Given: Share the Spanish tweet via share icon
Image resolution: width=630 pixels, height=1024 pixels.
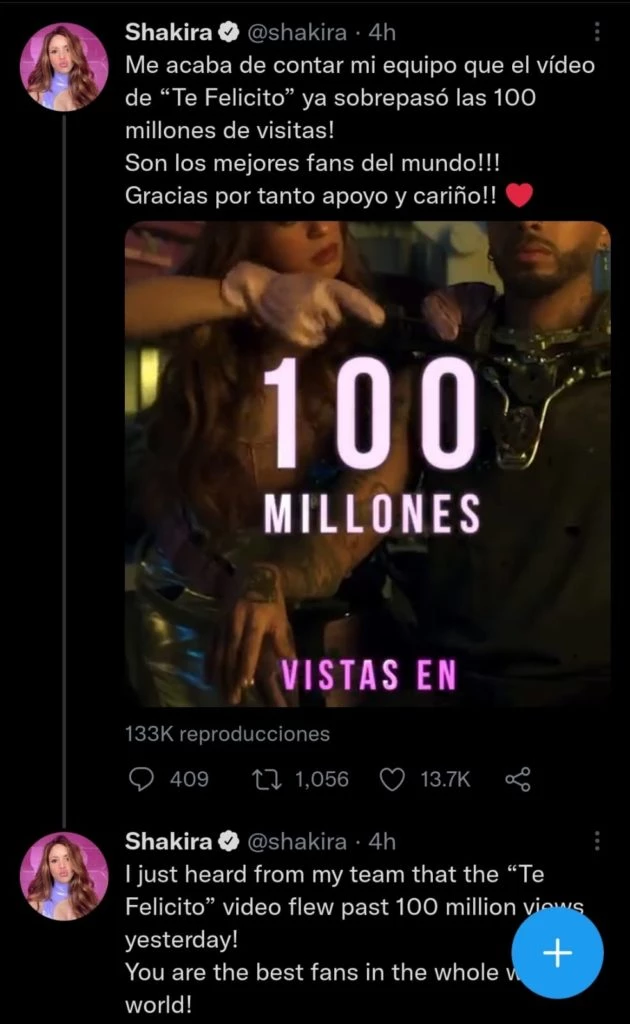Looking at the screenshot, I should [517, 779].
